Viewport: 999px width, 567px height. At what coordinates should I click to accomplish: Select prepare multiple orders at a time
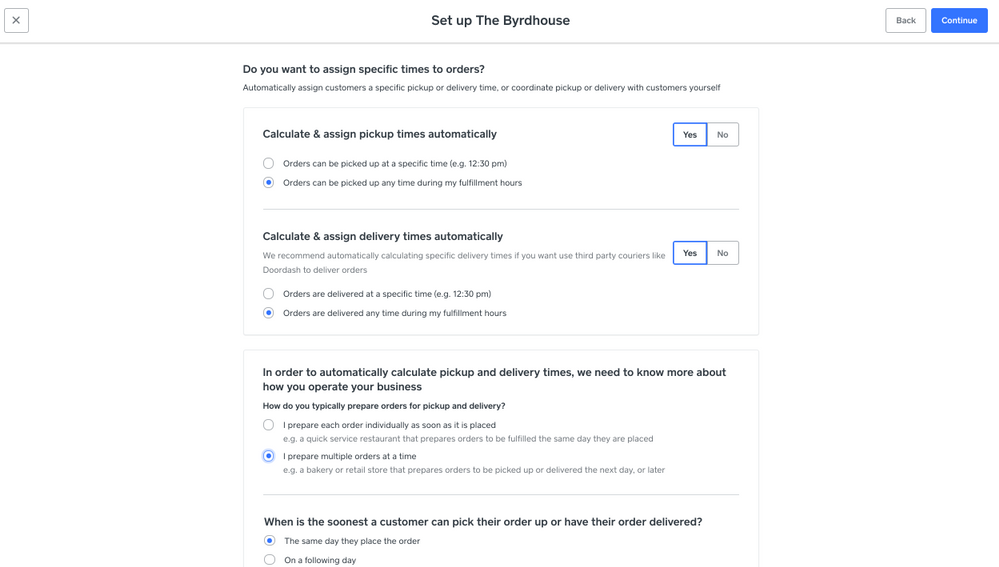(268, 456)
